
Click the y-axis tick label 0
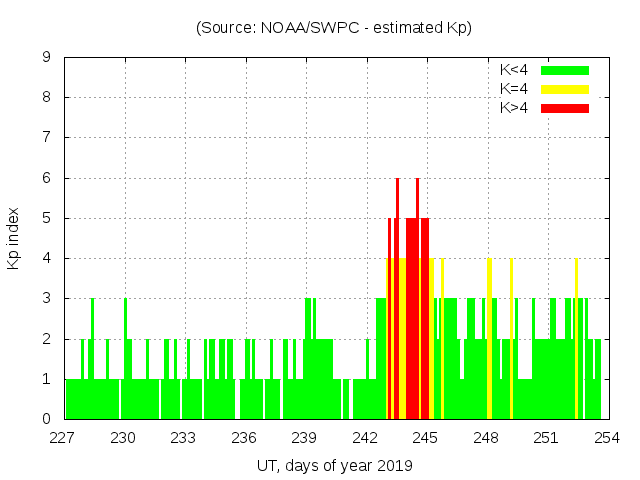46,419
